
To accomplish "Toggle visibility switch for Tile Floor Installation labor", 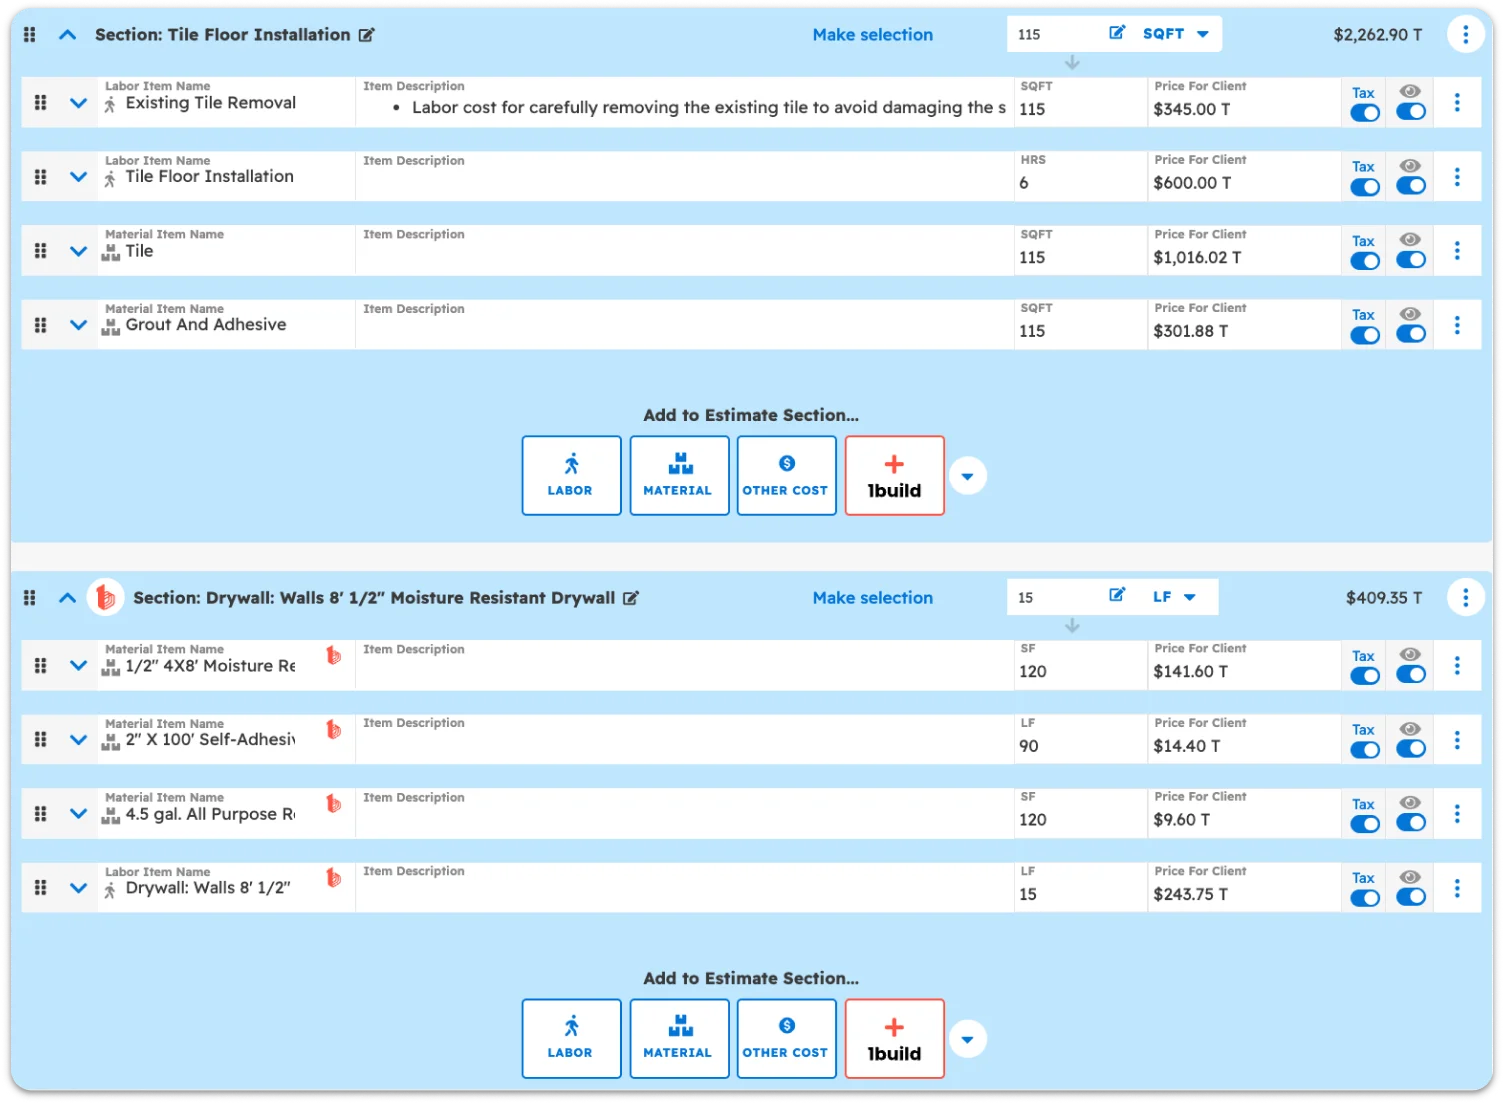I will coord(1410,186).
